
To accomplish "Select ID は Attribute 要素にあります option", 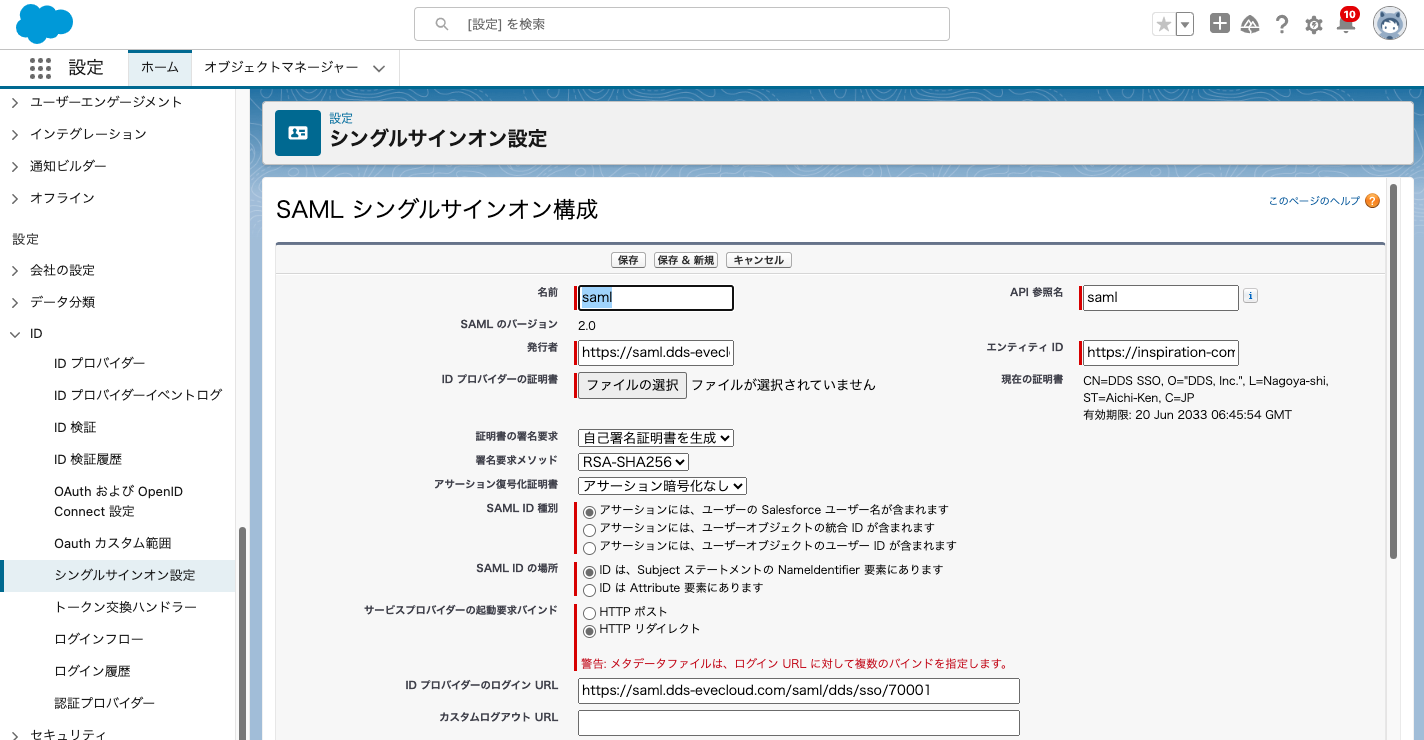I will 590,589.
